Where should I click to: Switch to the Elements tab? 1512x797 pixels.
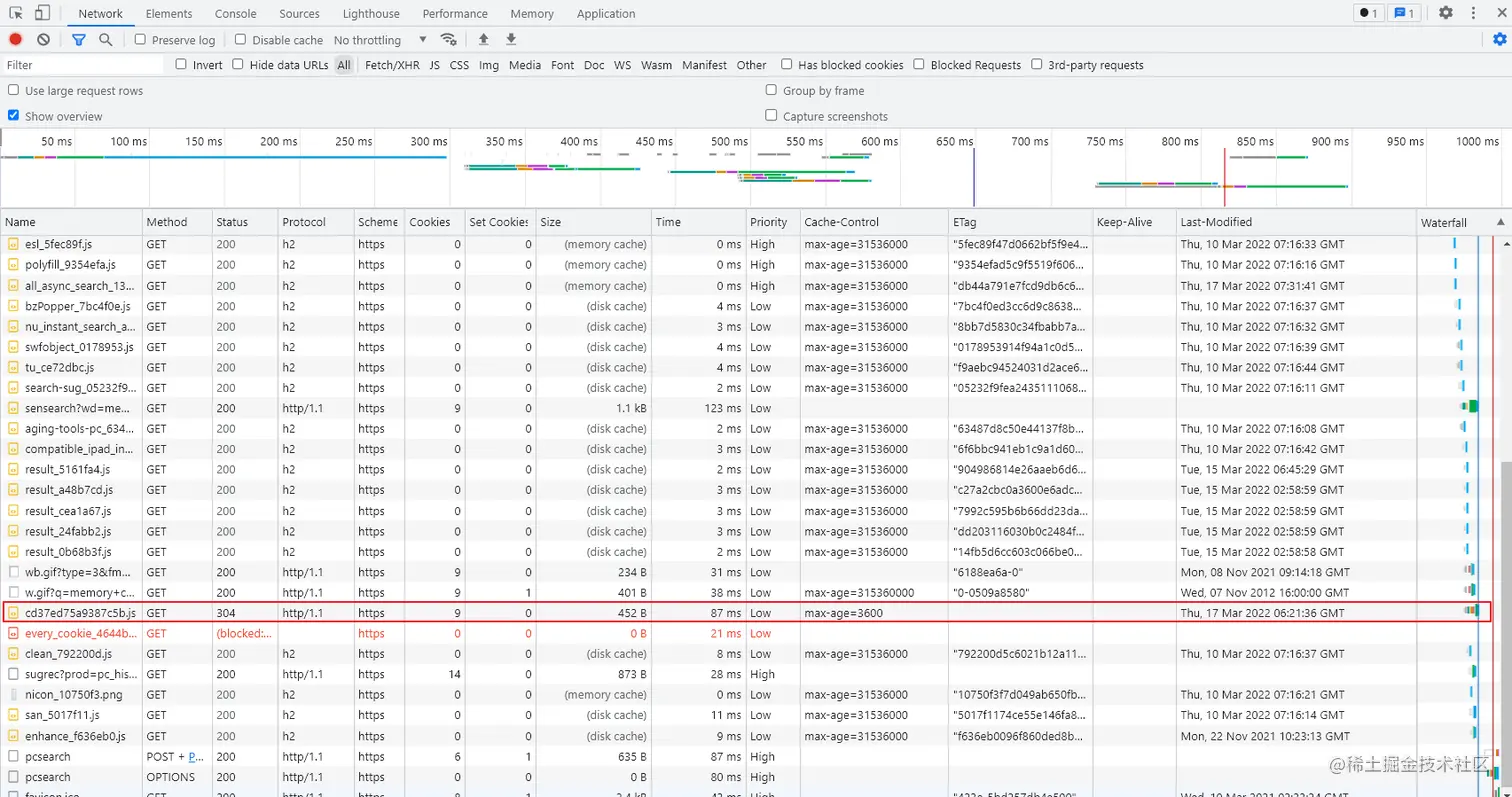click(x=169, y=14)
